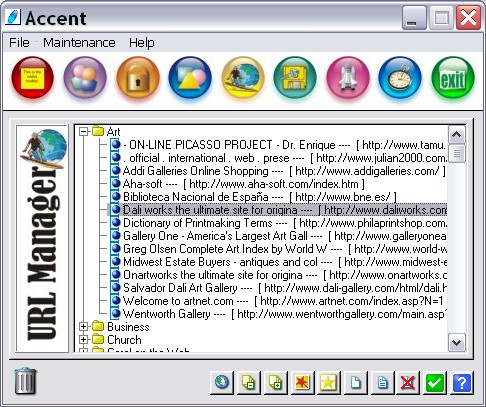Click the URL Manager logo panel
The height and width of the screenshot is (407, 486).
click(x=42, y=238)
